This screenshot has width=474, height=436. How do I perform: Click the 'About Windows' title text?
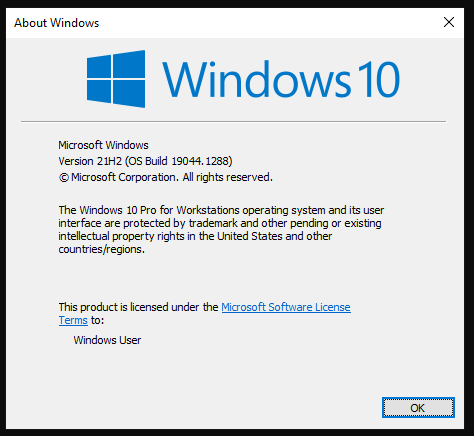tap(57, 23)
